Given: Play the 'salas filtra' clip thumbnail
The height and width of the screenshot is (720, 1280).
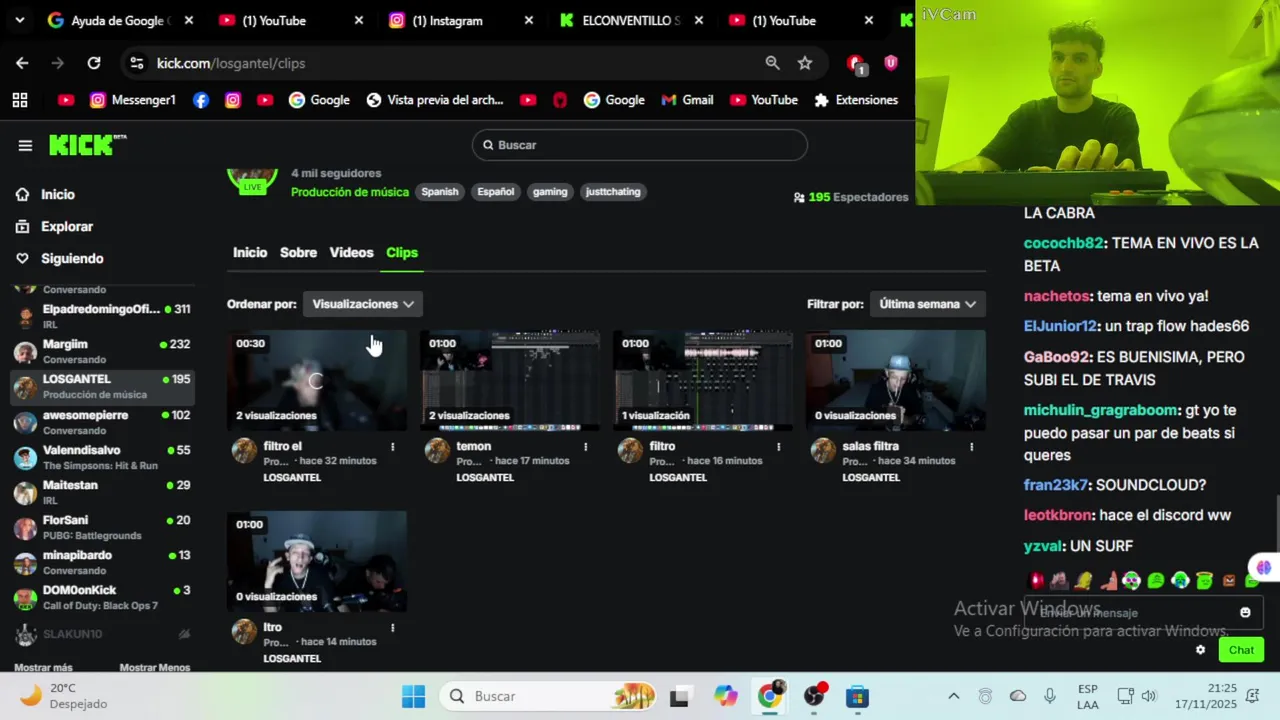Looking at the screenshot, I should click(896, 380).
